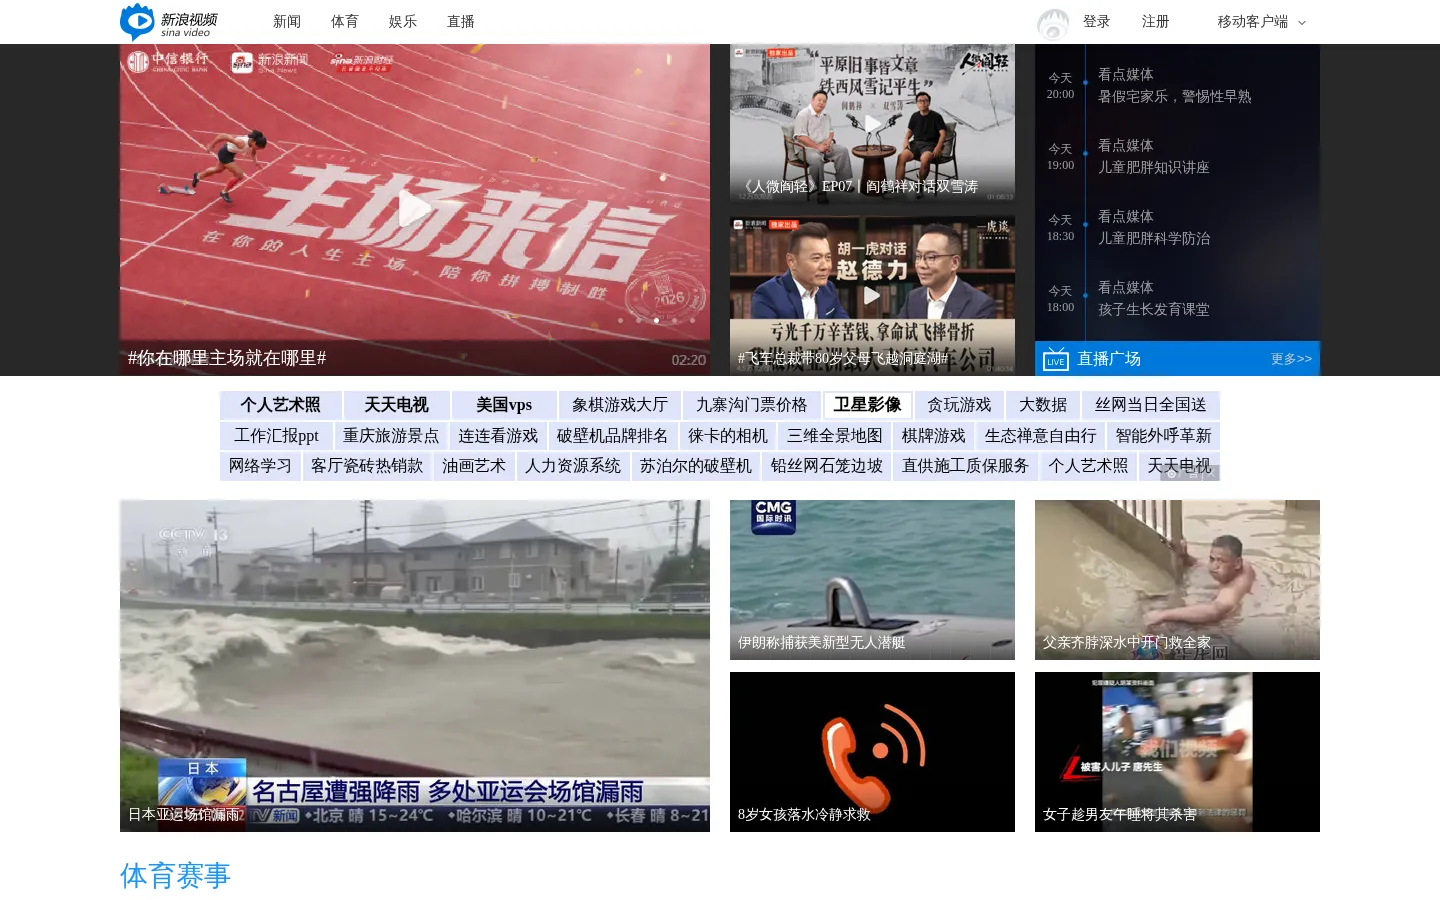Image resolution: width=1440 pixels, height=900 pixels.
Task: Open the 新闻 navigation menu
Action: pos(287,22)
